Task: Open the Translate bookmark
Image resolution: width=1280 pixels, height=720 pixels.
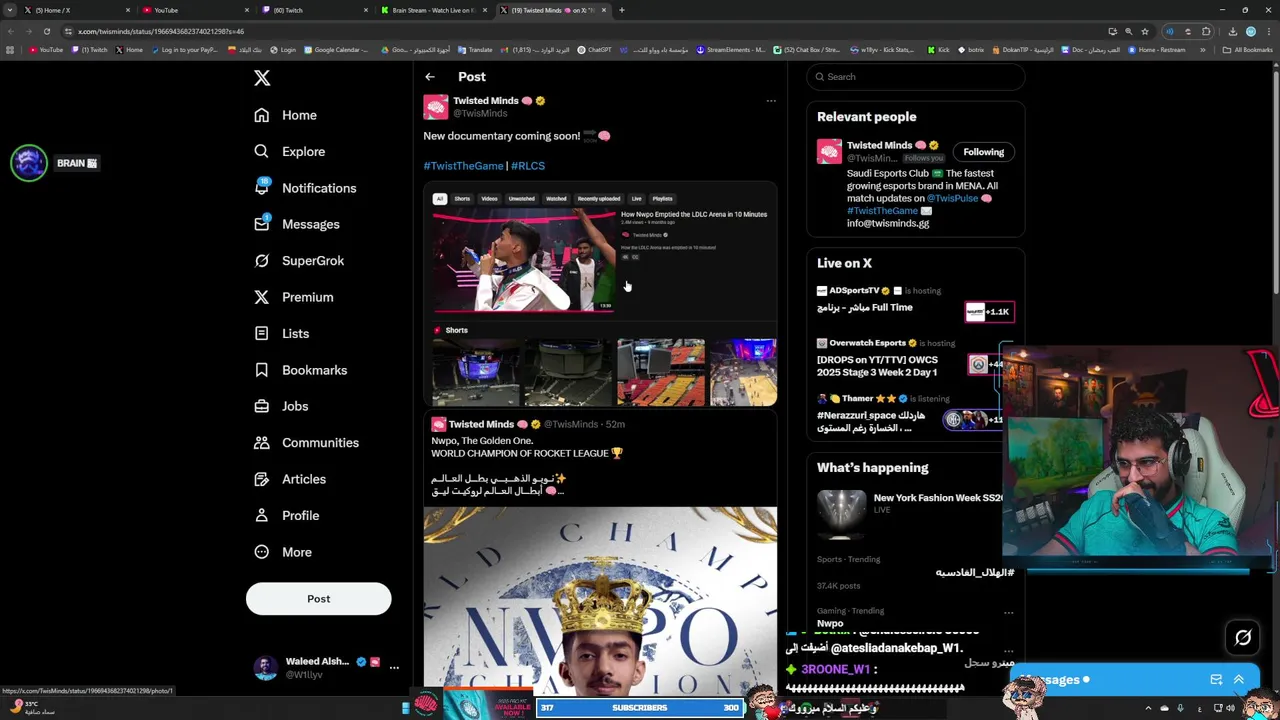Action: pos(475,50)
